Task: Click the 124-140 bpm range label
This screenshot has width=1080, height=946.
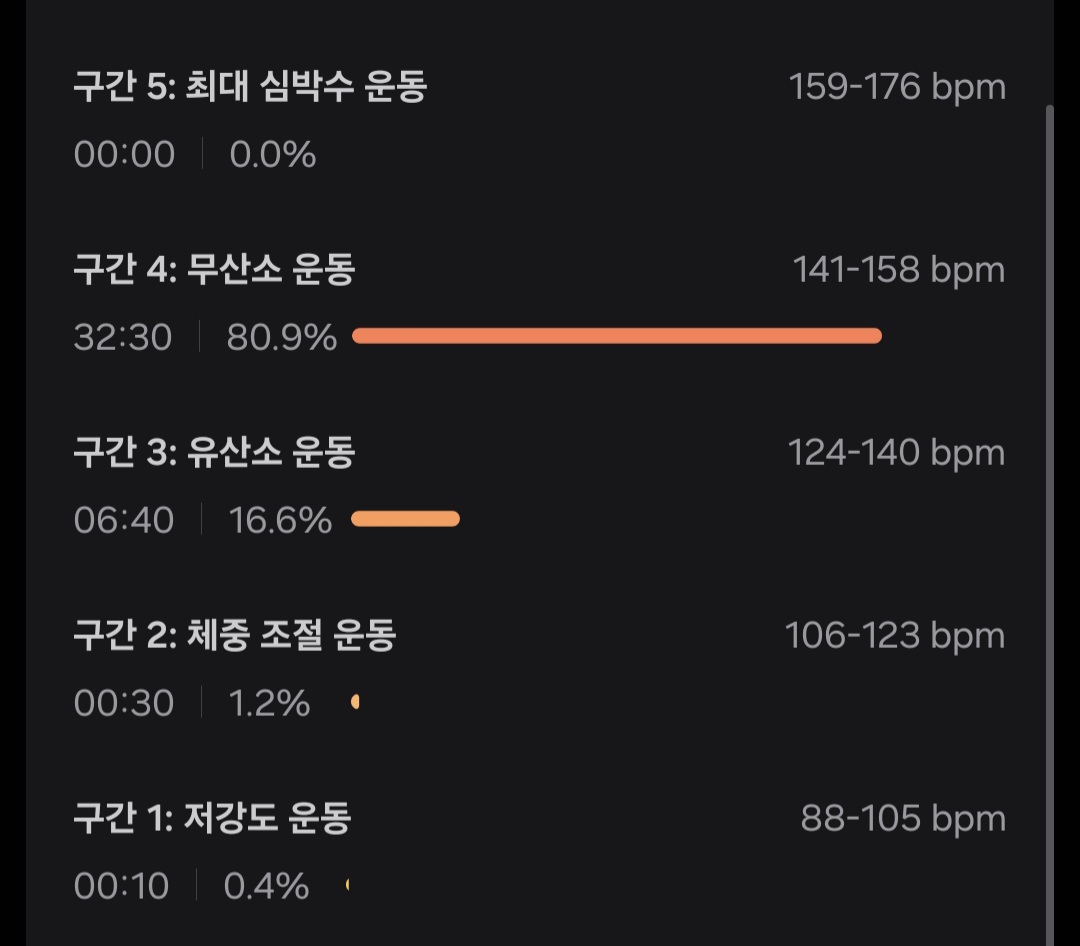Action: click(x=897, y=453)
